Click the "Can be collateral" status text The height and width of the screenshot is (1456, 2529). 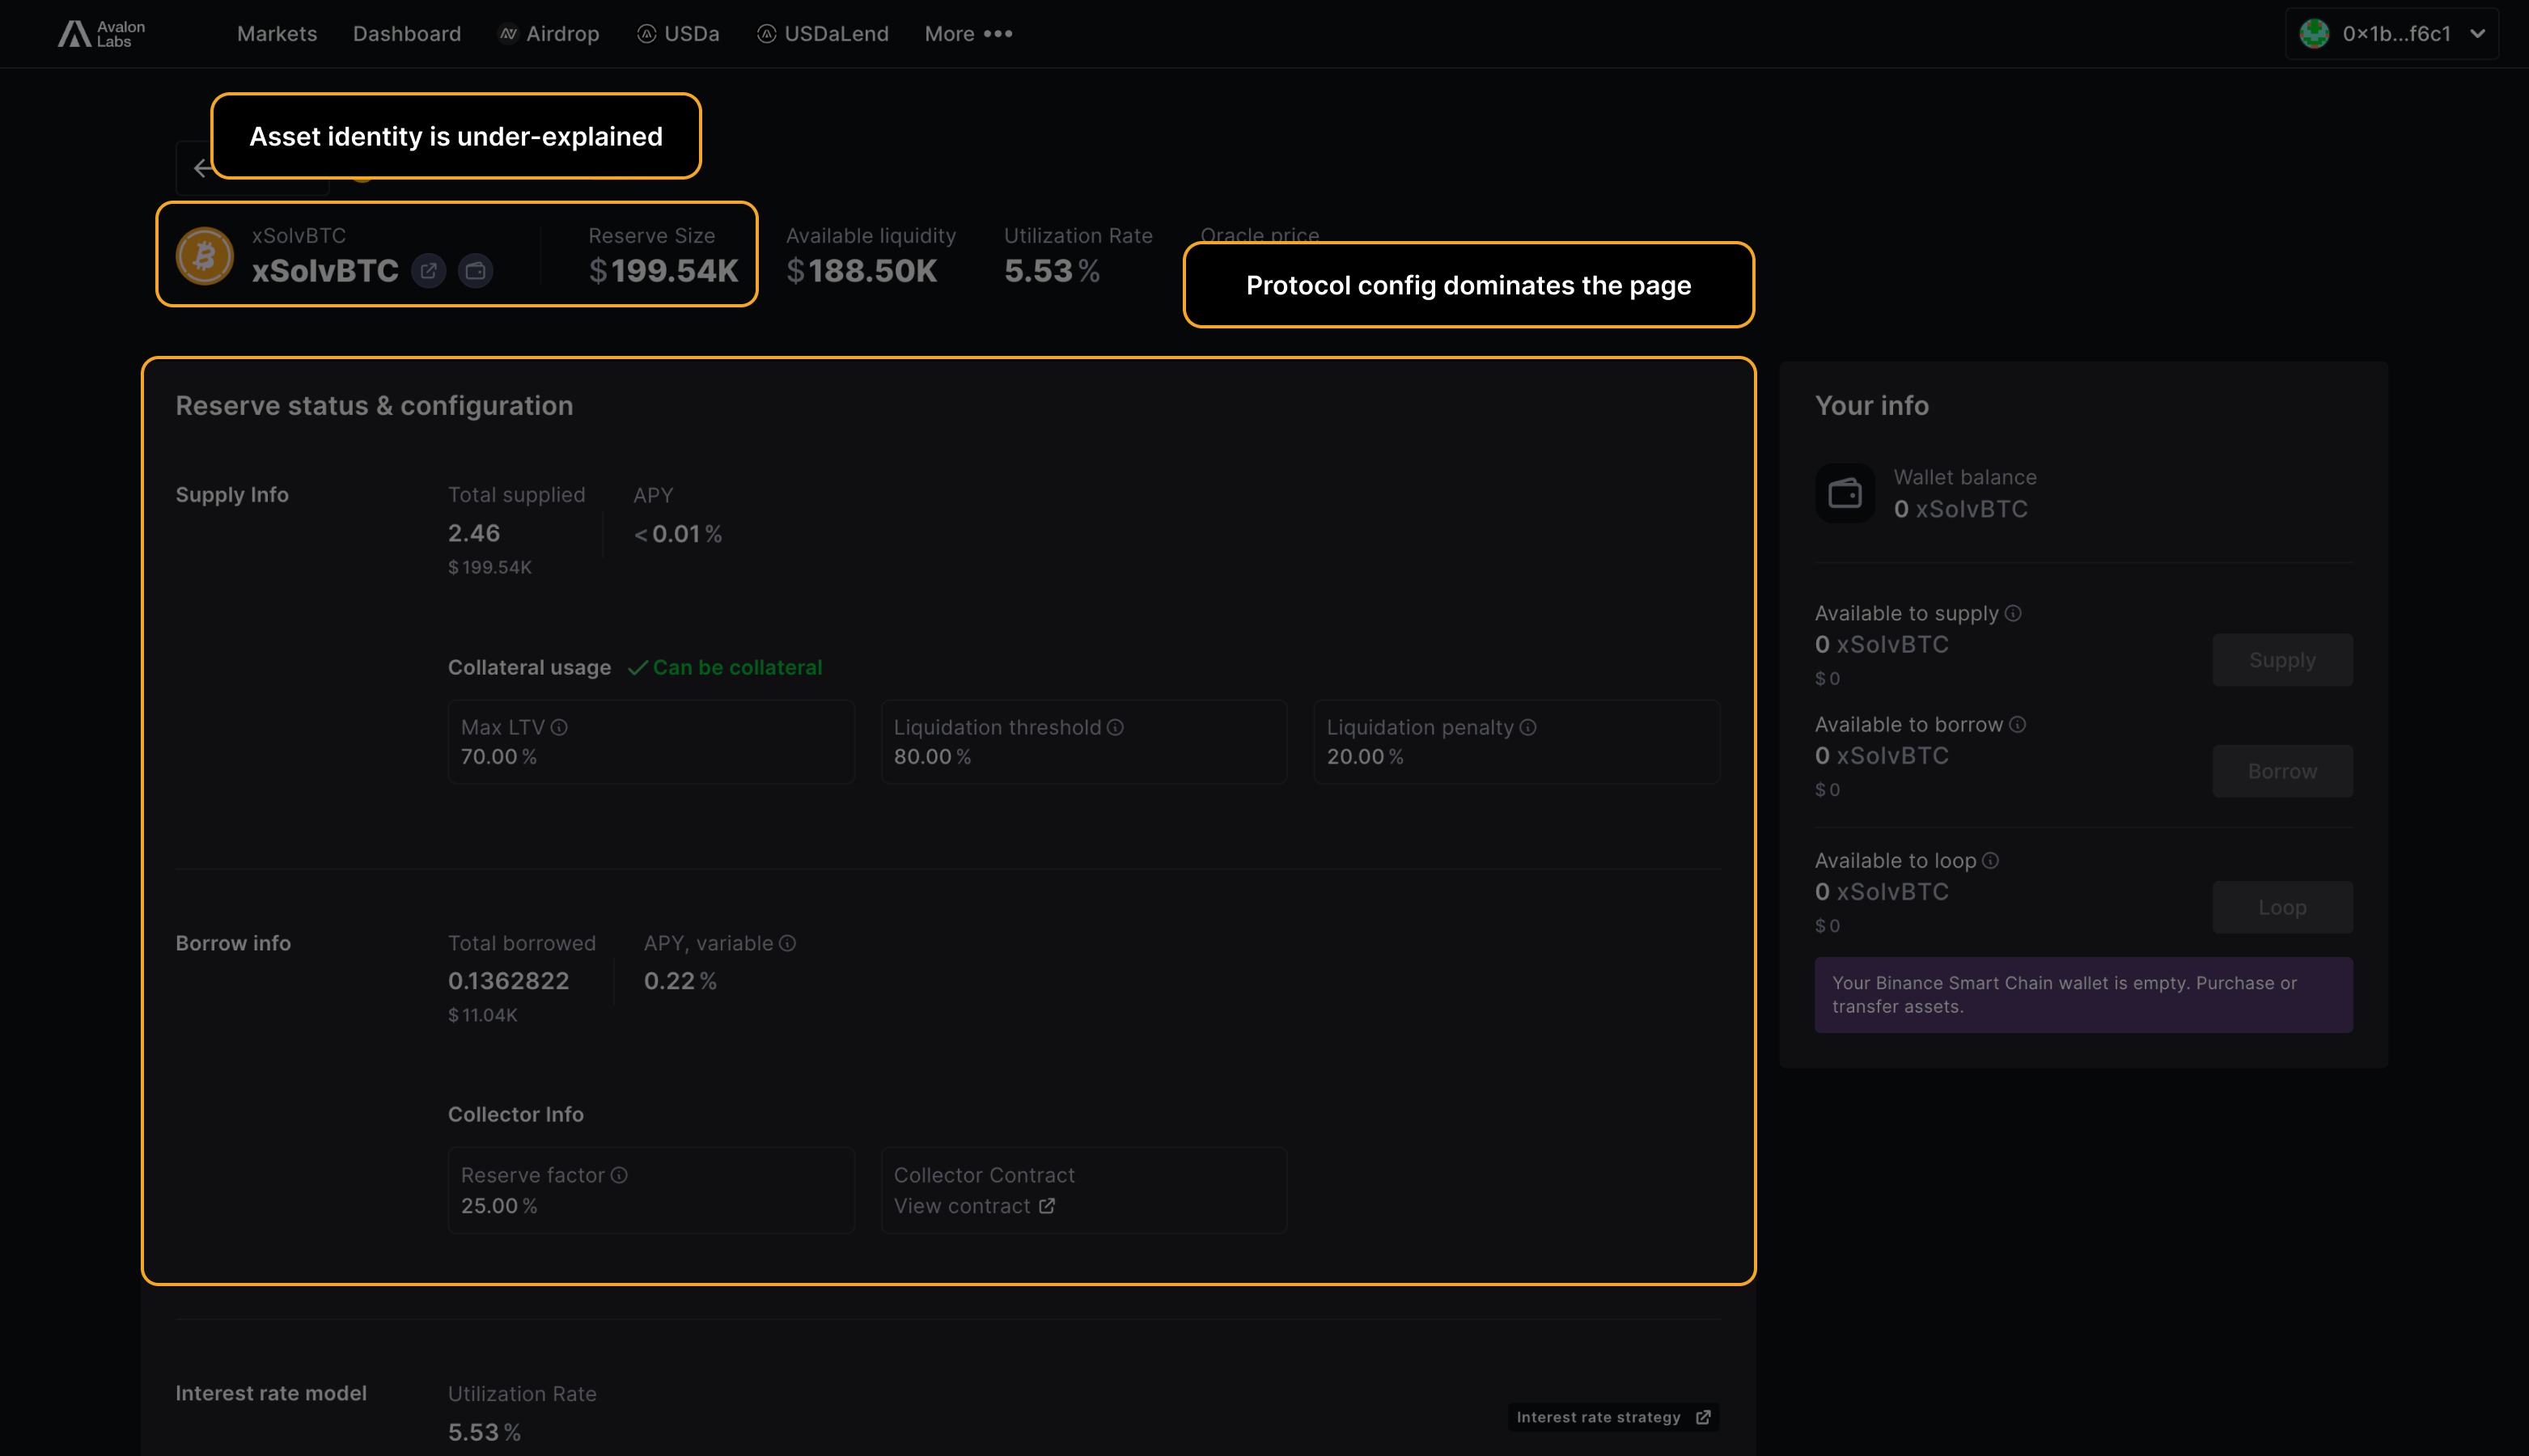[x=738, y=668]
